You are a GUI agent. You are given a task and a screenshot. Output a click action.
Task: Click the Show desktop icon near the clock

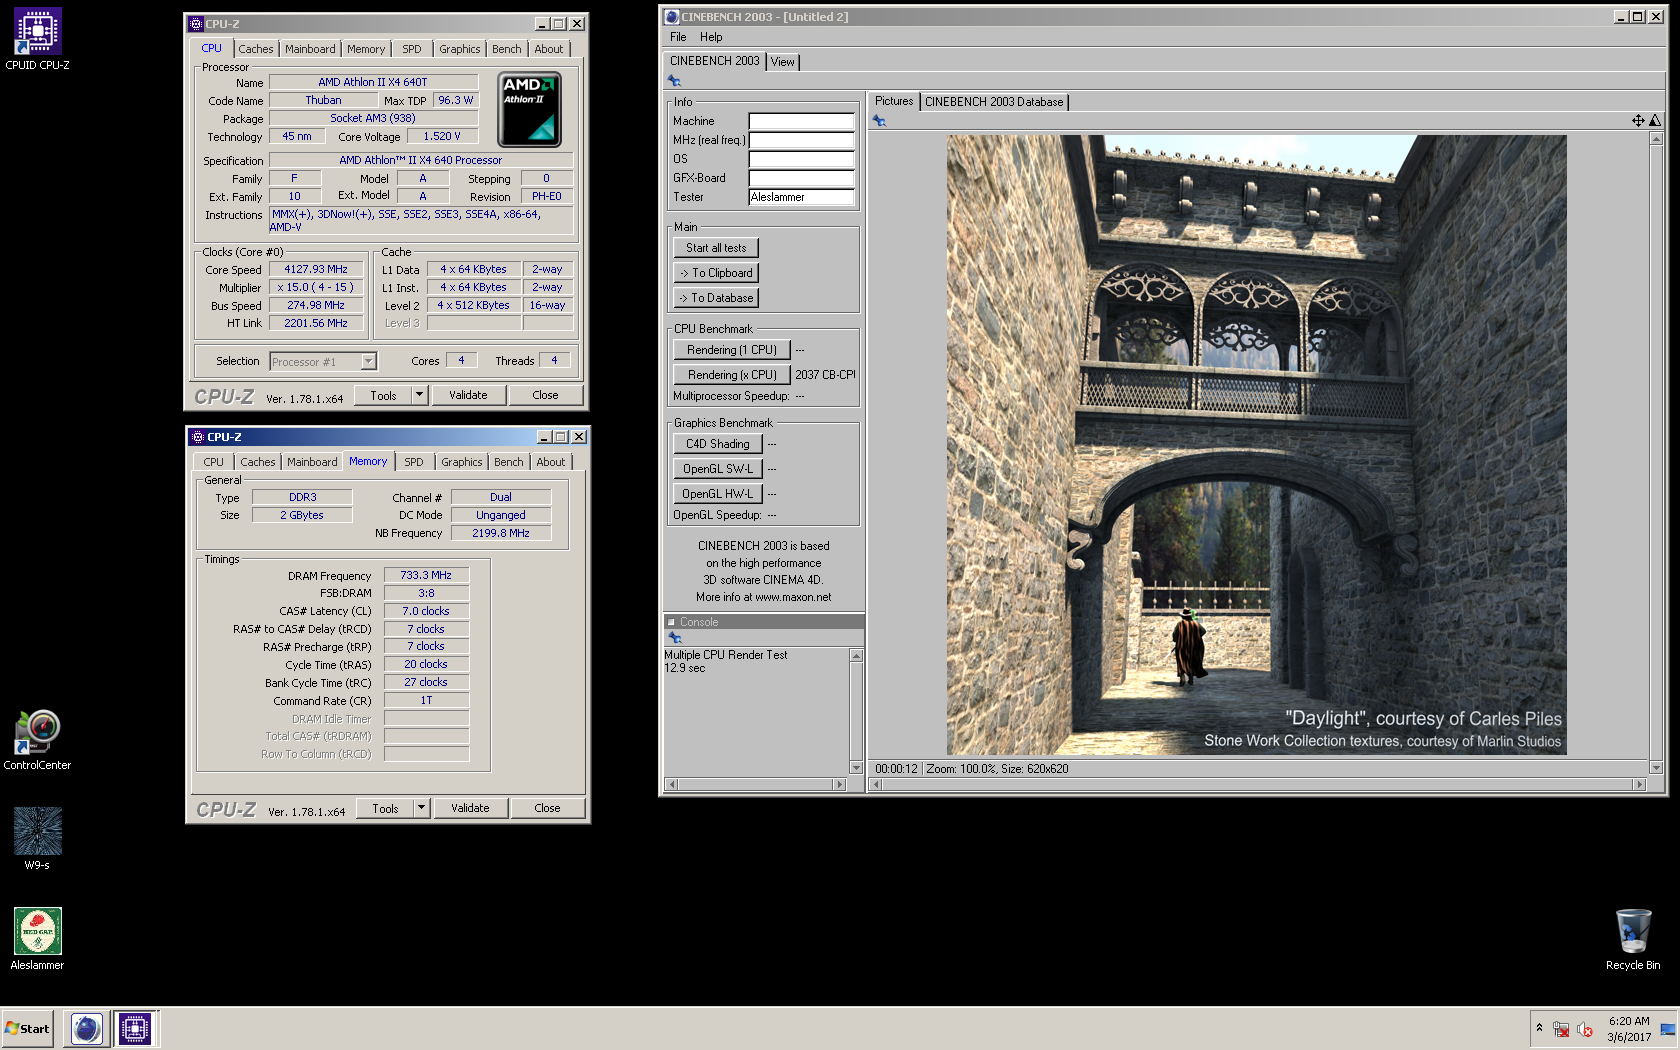(1667, 1029)
